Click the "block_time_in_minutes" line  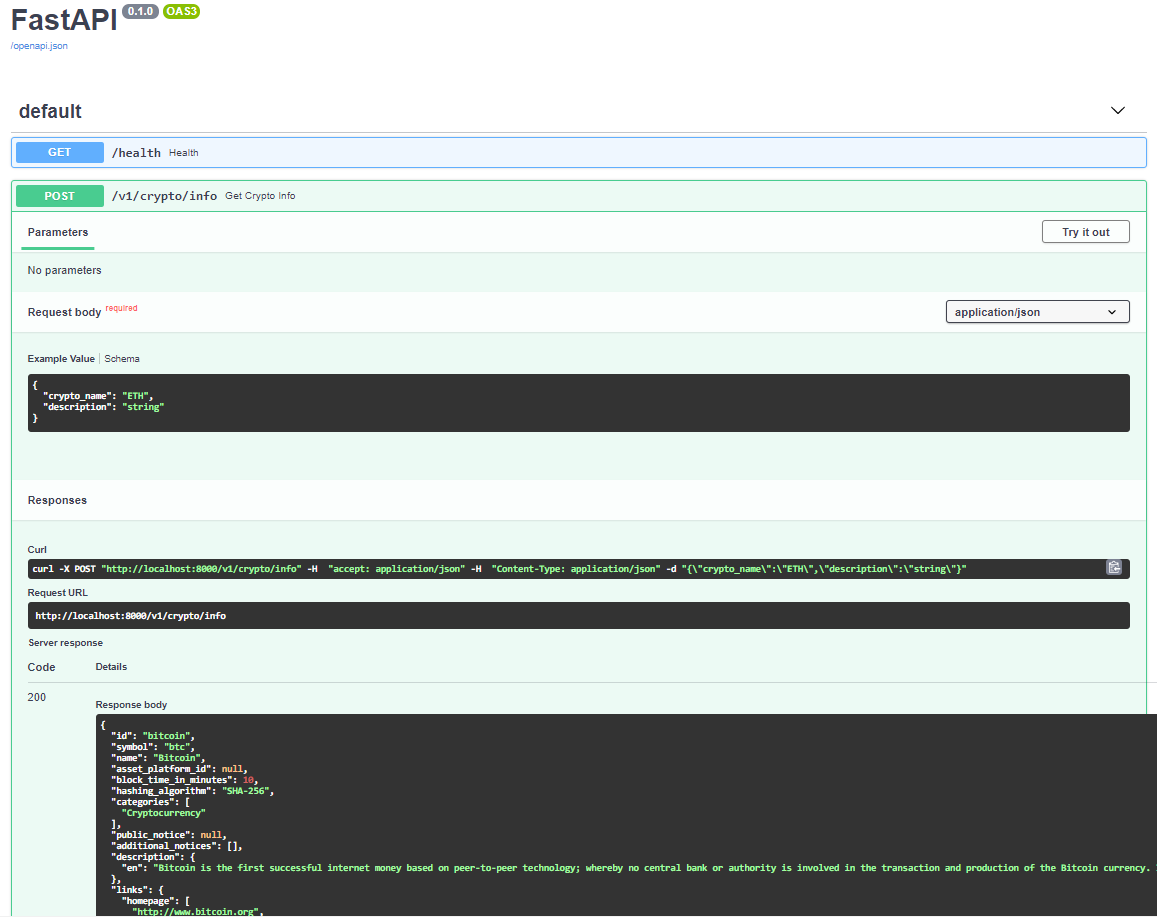[184, 780]
